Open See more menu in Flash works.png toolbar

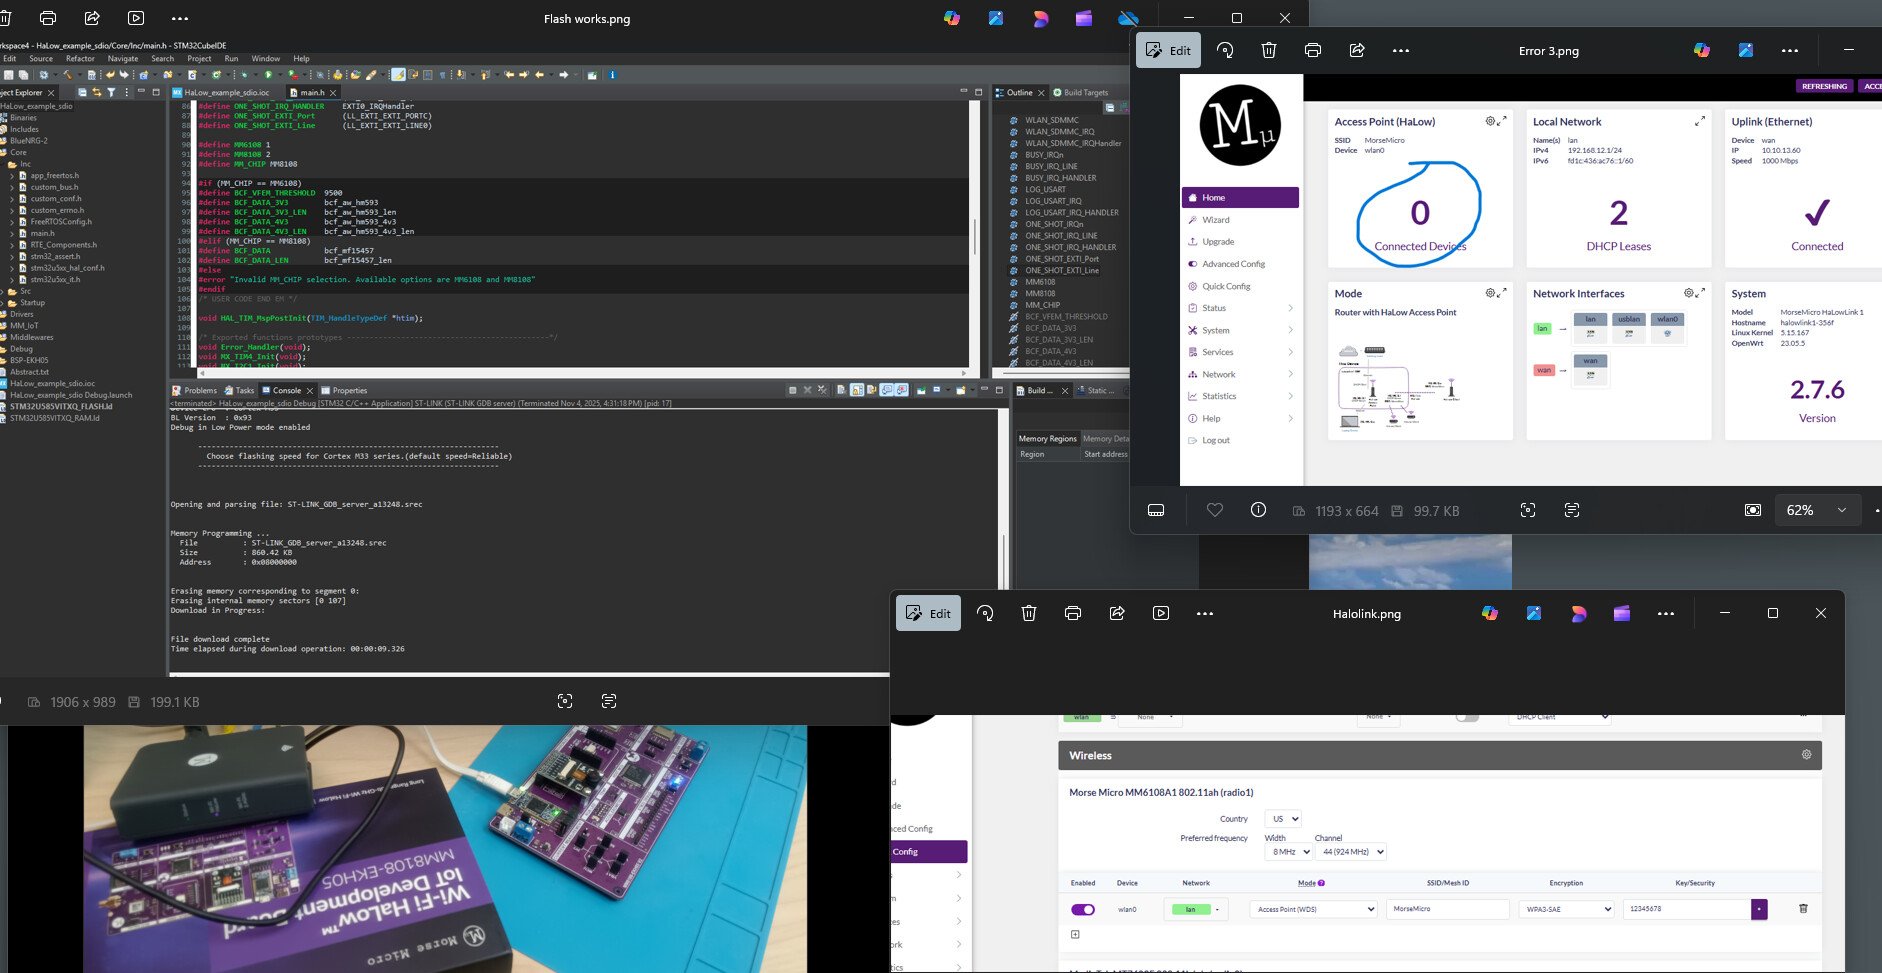point(180,18)
